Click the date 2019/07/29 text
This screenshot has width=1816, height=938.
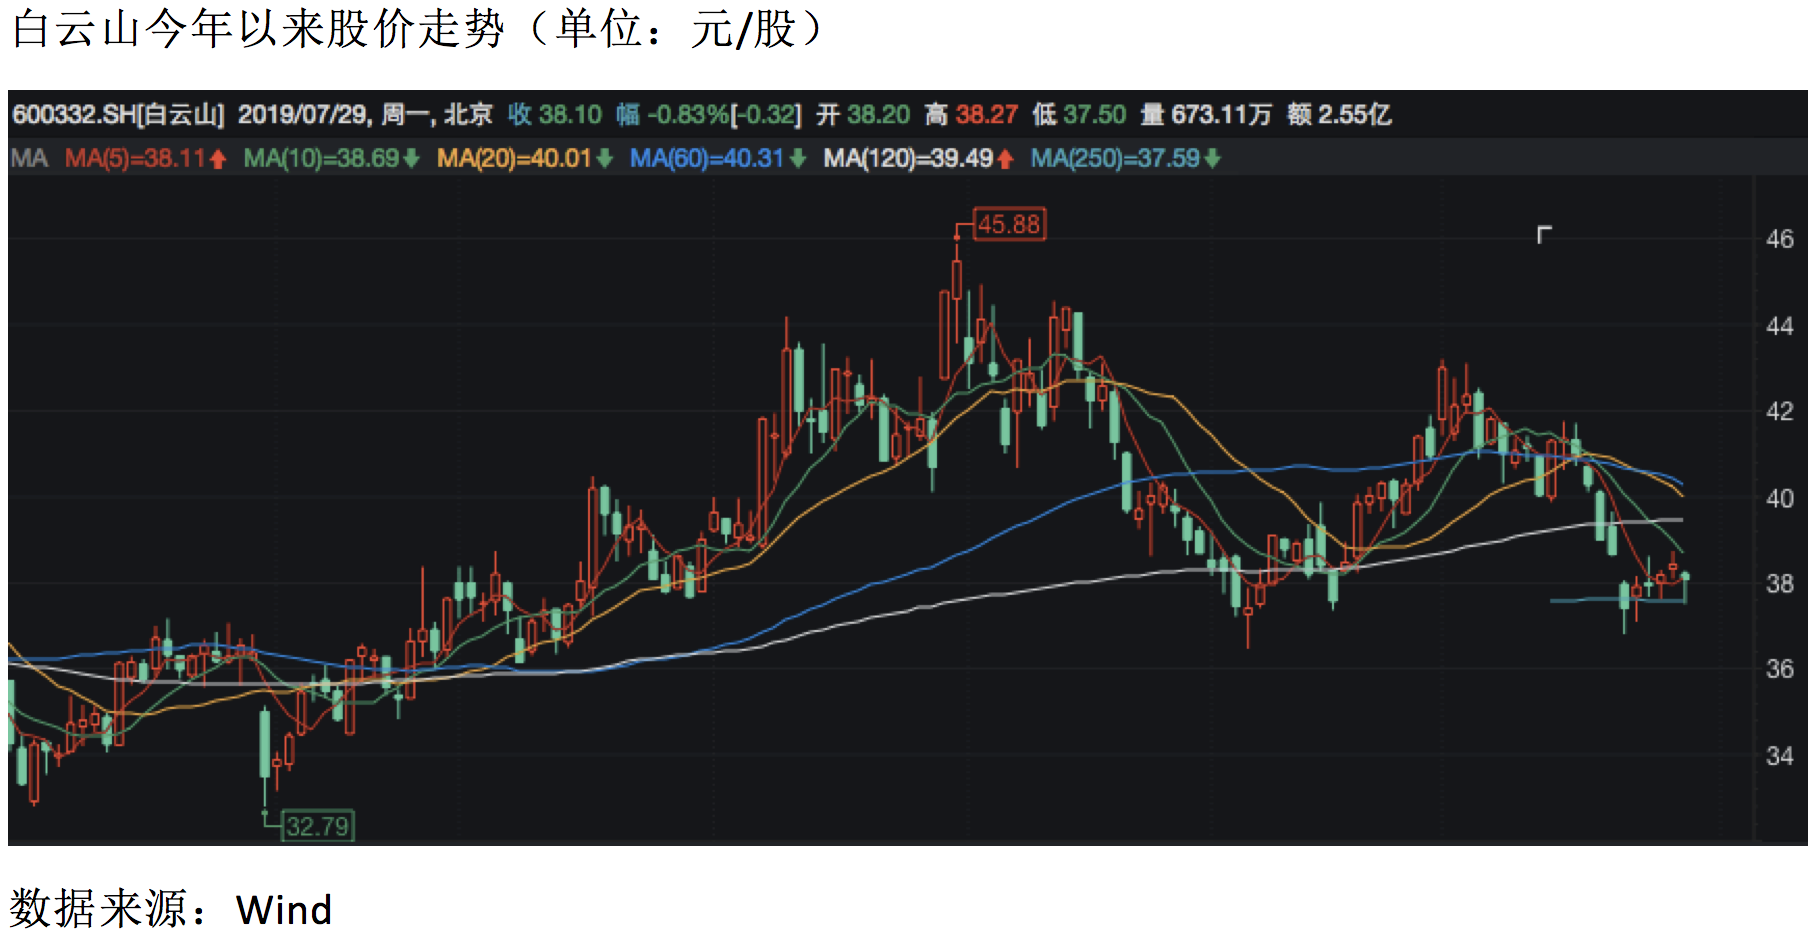[x=303, y=115]
